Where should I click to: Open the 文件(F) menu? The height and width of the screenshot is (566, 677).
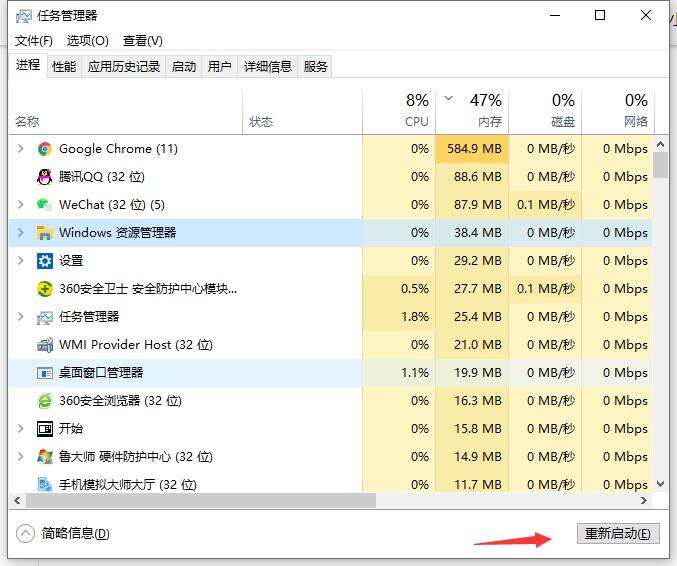34,41
